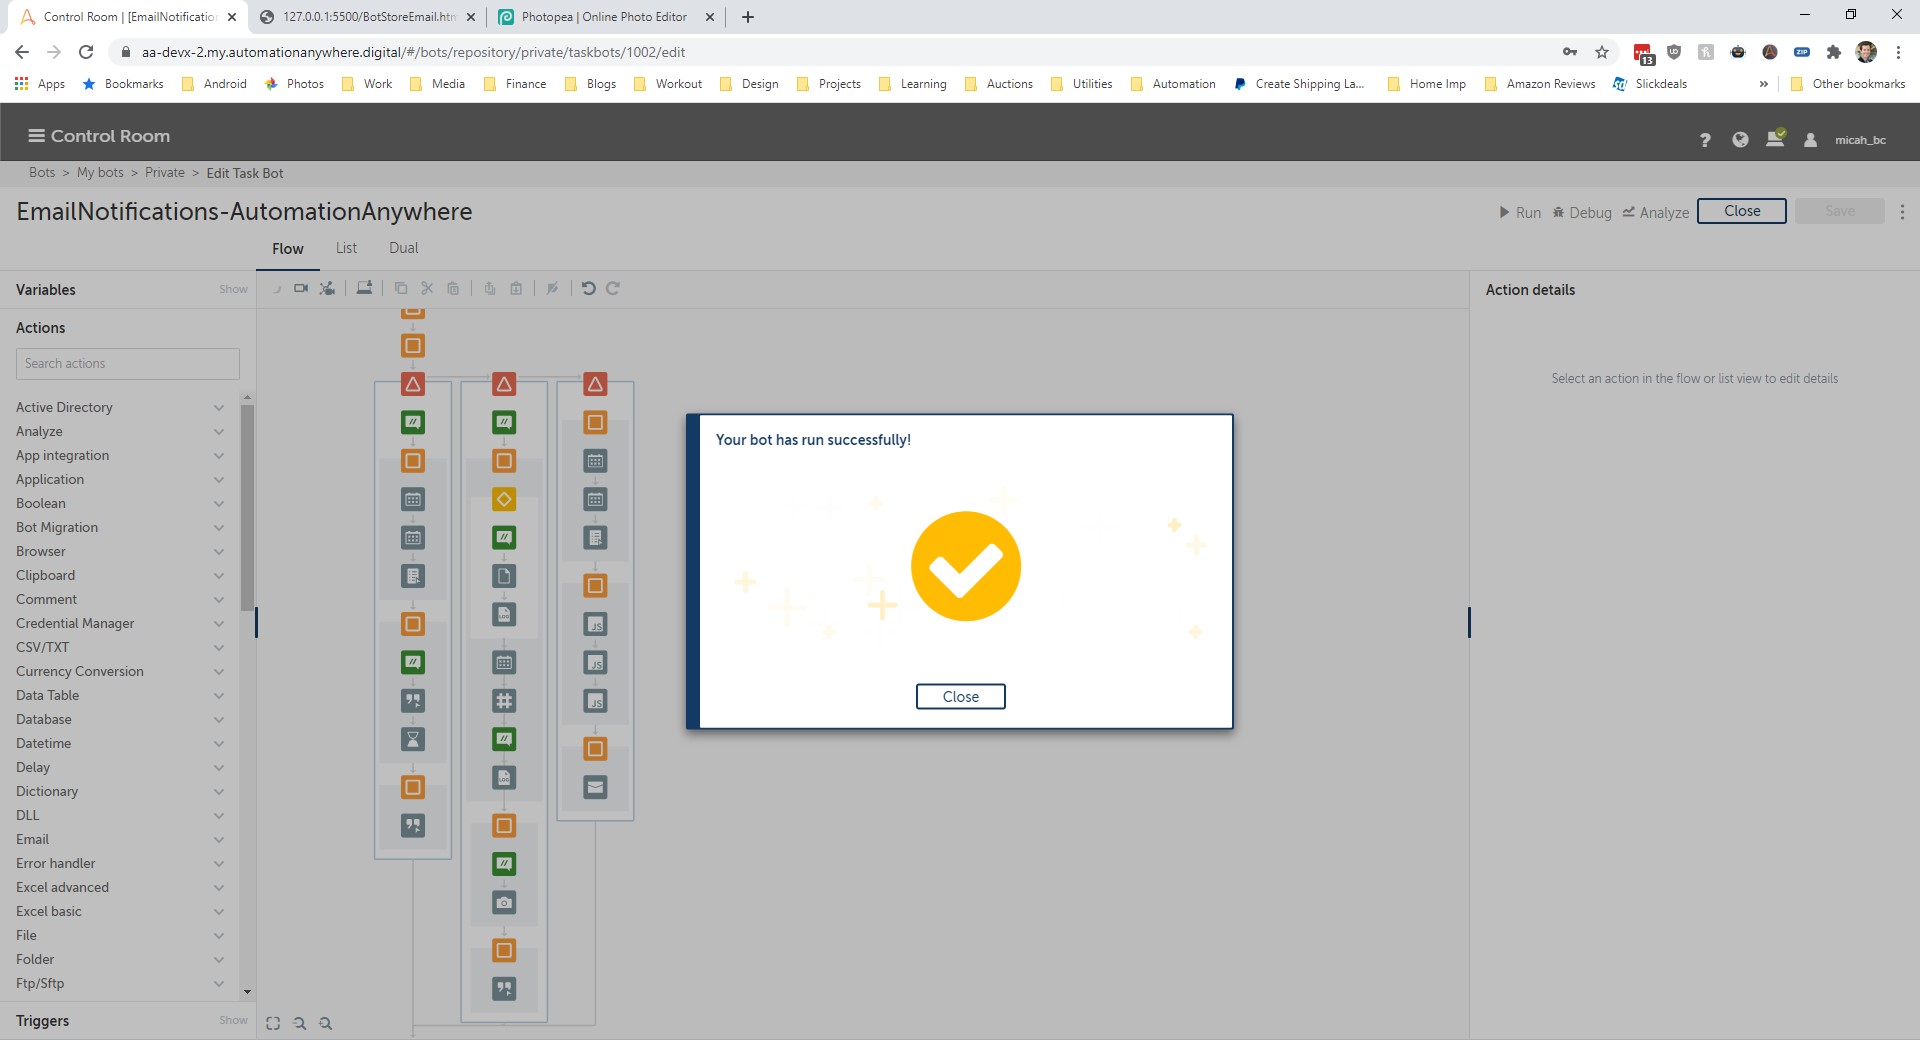Click the Run button

point(1520,212)
